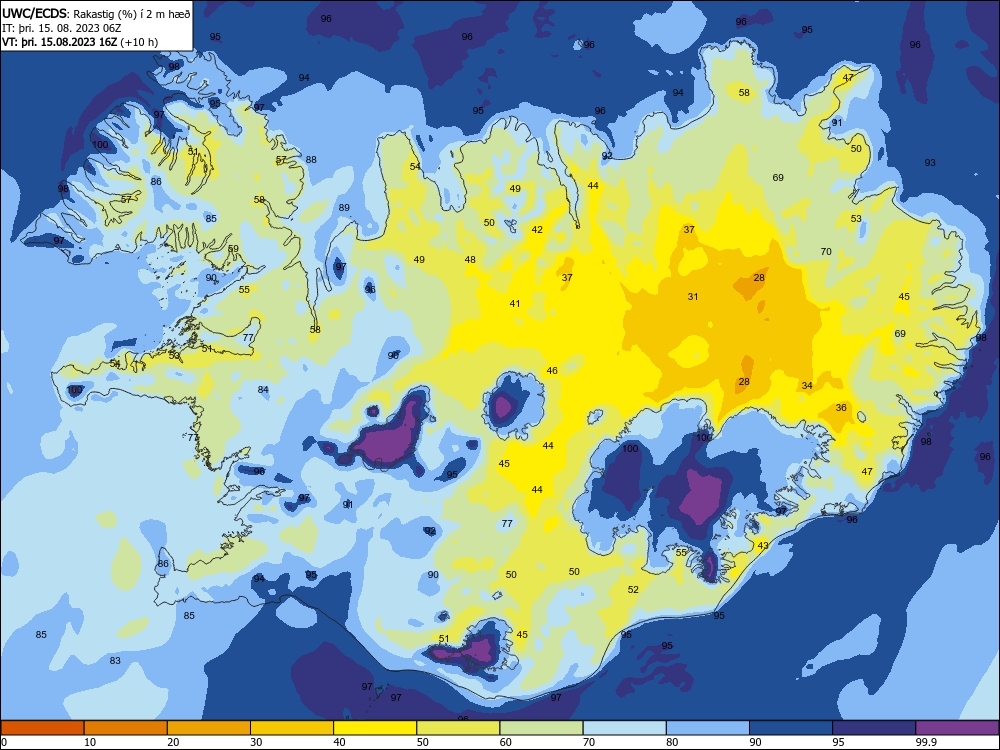This screenshot has width=1000, height=750.
Task: Click the legend tick label "30"
Action: pyautogui.click(x=256, y=742)
